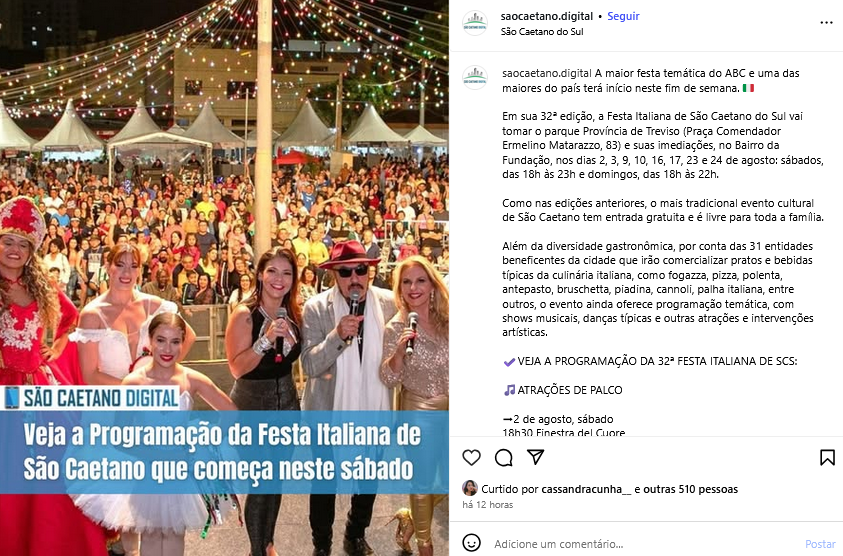This screenshot has height=556, width=843.
Task: Click the São Caetano Digital logo banner
Action: click(x=90, y=398)
